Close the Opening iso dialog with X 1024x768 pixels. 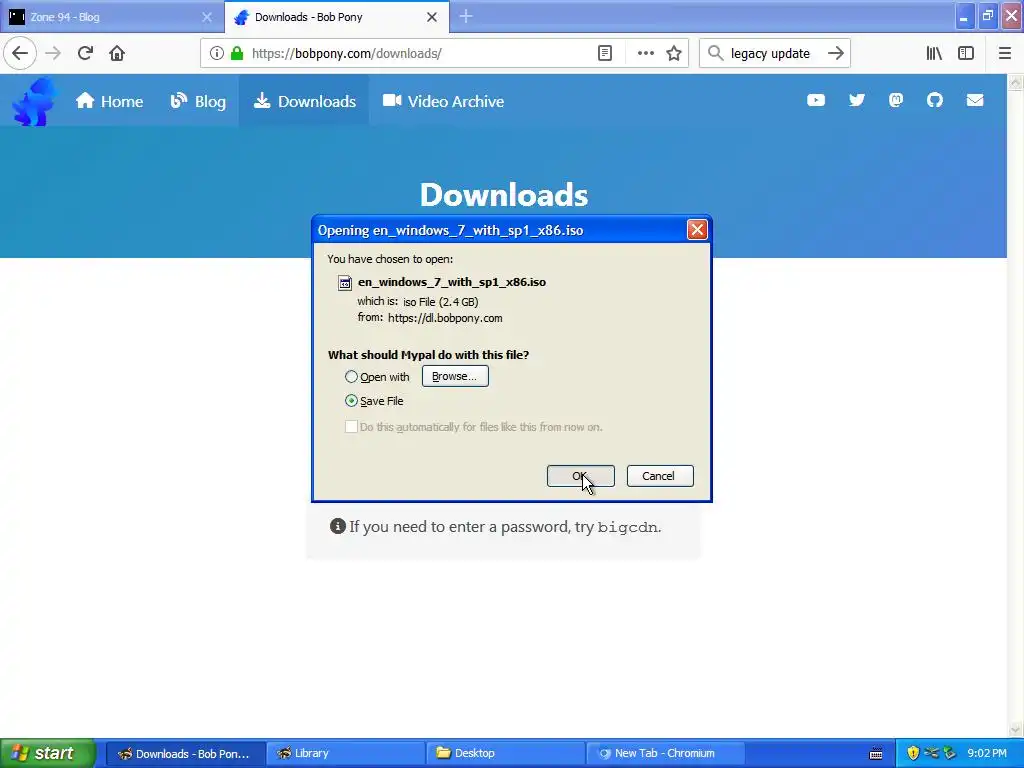(x=697, y=230)
